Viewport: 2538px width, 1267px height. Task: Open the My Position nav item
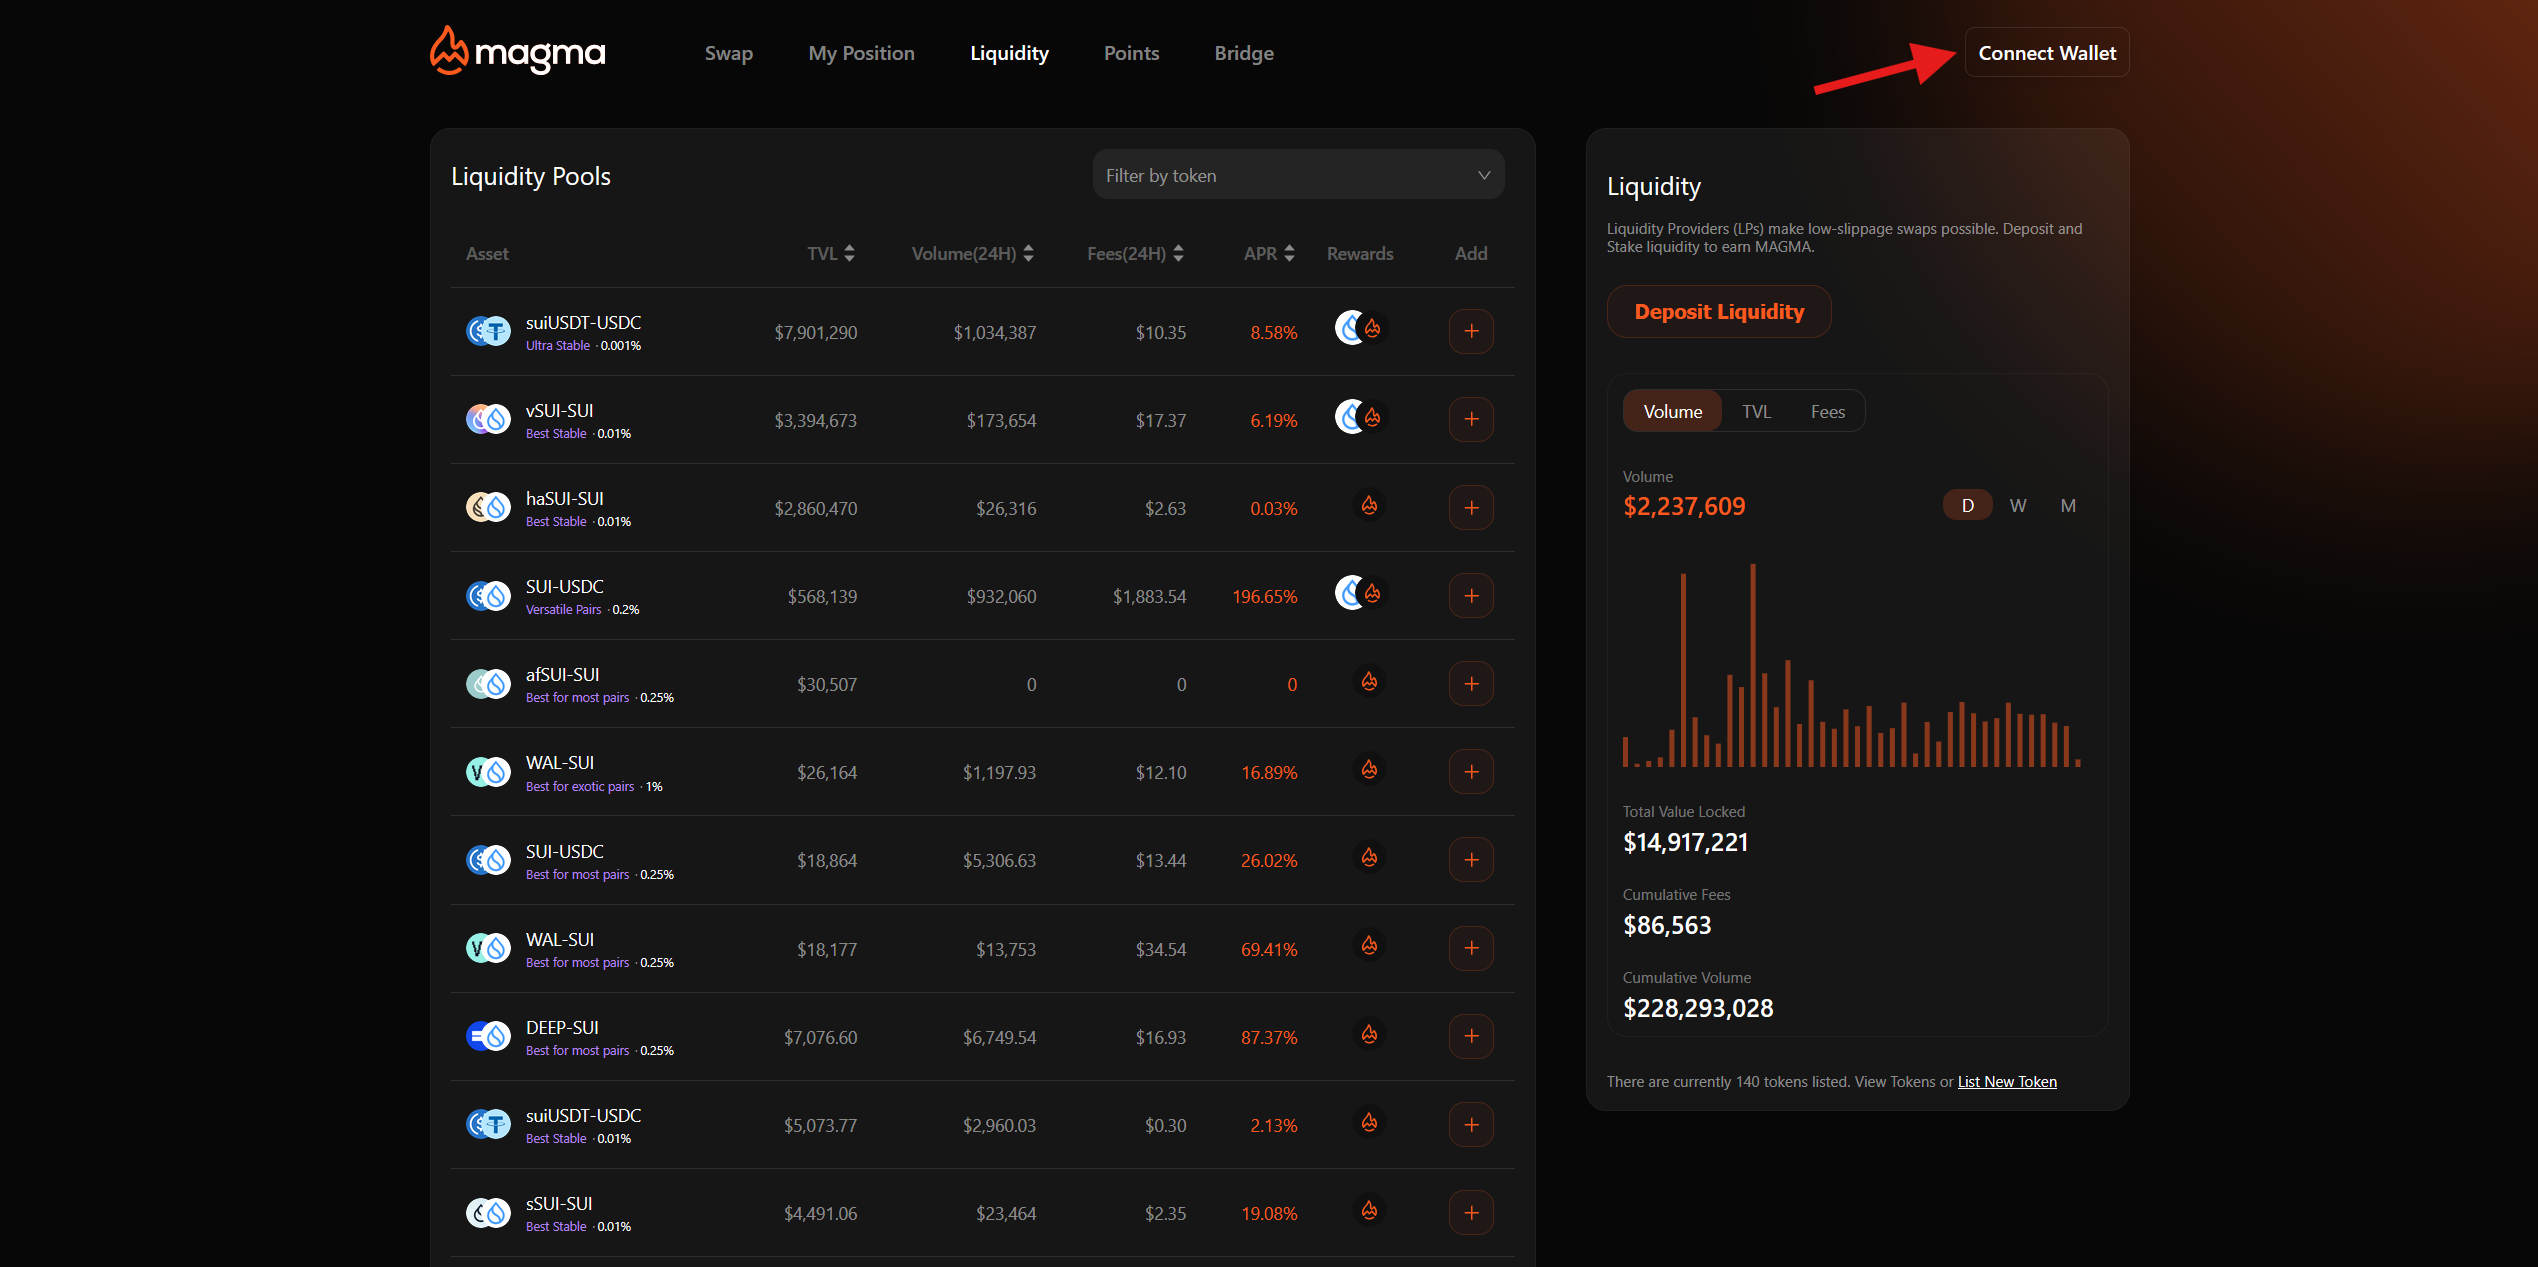[x=861, y=53]
